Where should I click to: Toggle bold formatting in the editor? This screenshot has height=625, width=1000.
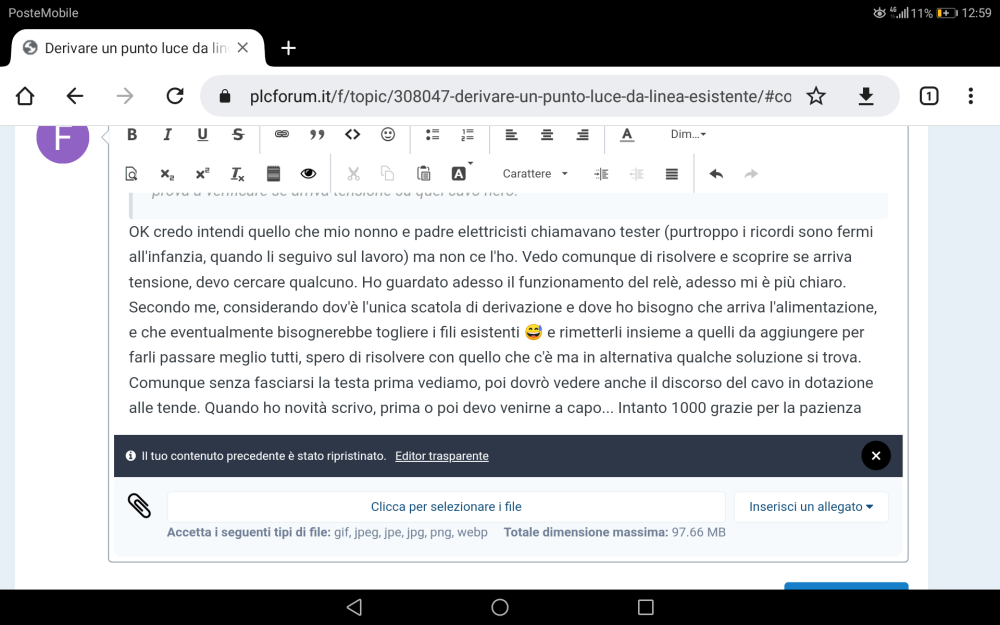coord(131,134)
